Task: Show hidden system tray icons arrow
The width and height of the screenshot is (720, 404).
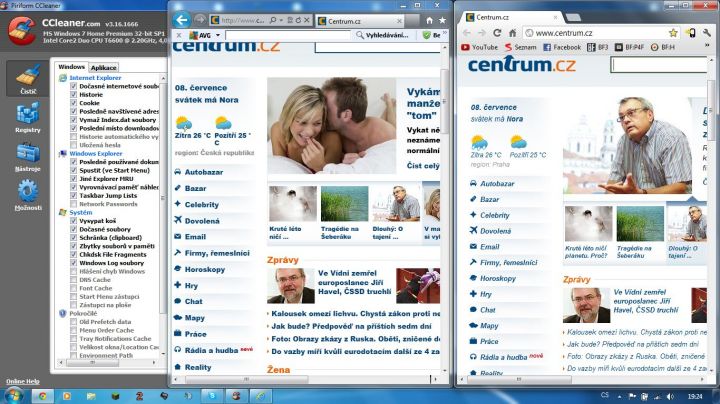Action: tap(619, 396)
